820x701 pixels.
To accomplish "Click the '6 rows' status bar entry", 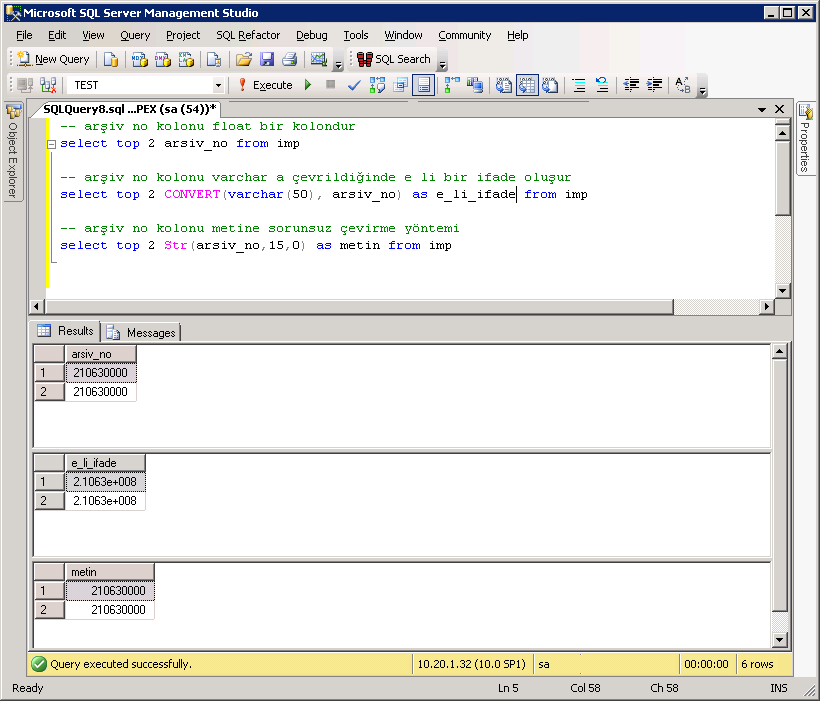I will pyautogui.click(x=757, y=664).
